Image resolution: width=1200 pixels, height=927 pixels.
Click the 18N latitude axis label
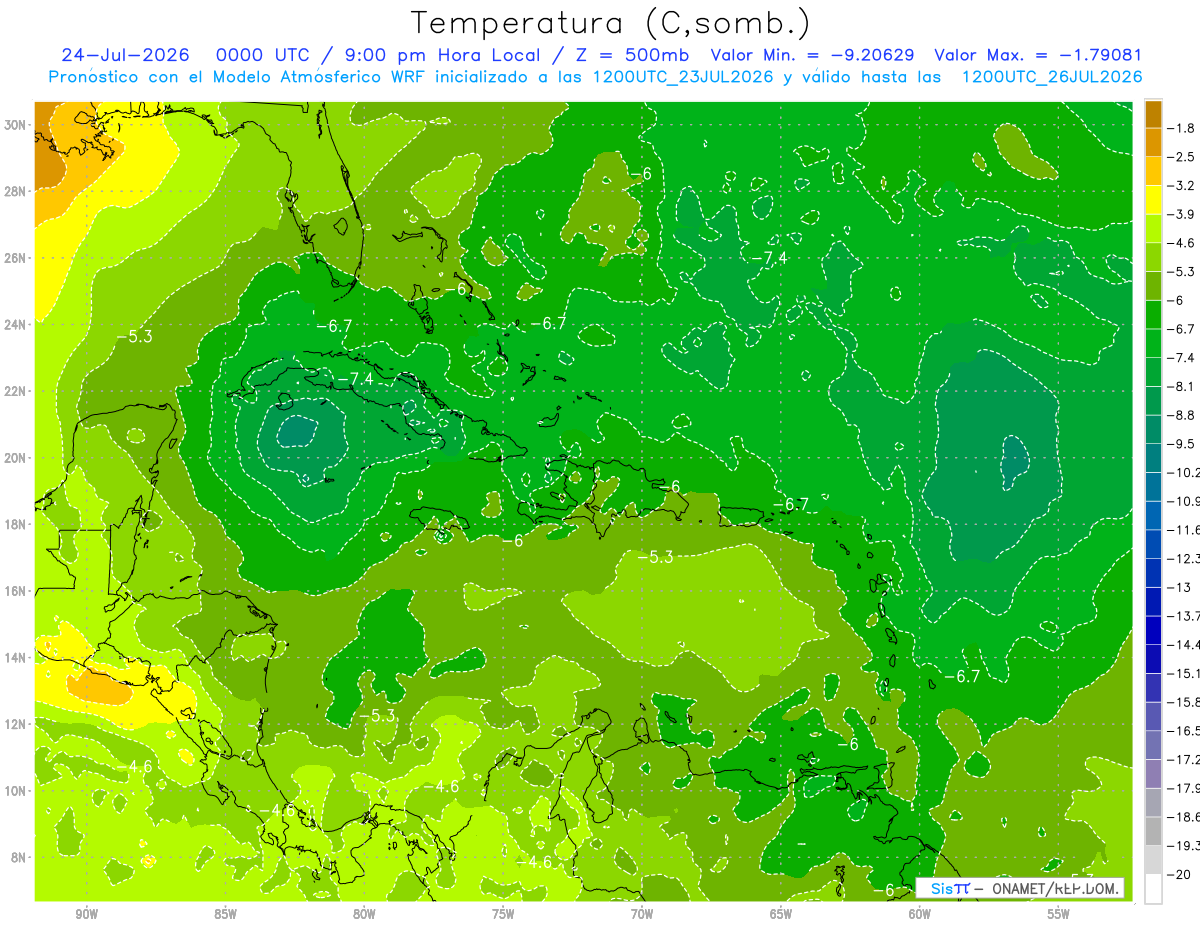[x=16, y=524]
